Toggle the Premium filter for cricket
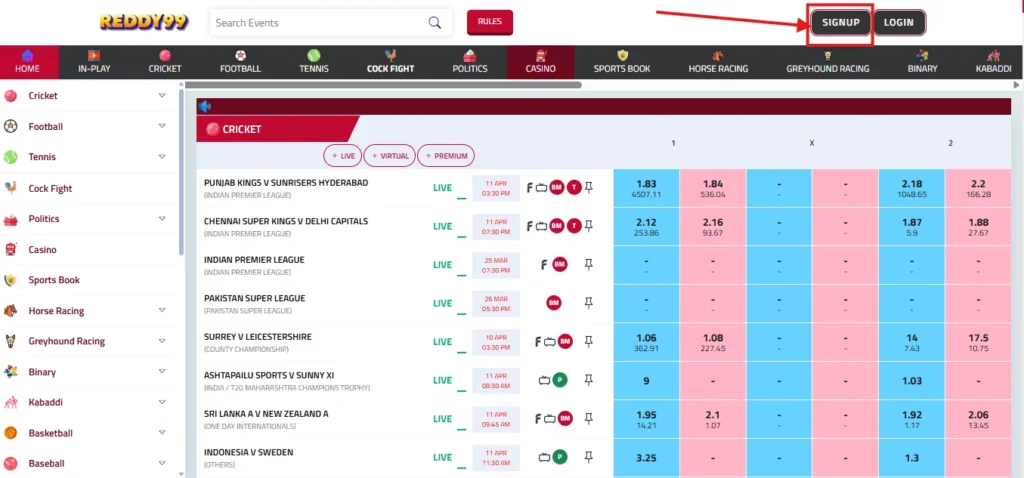 [x=446, y=156]
